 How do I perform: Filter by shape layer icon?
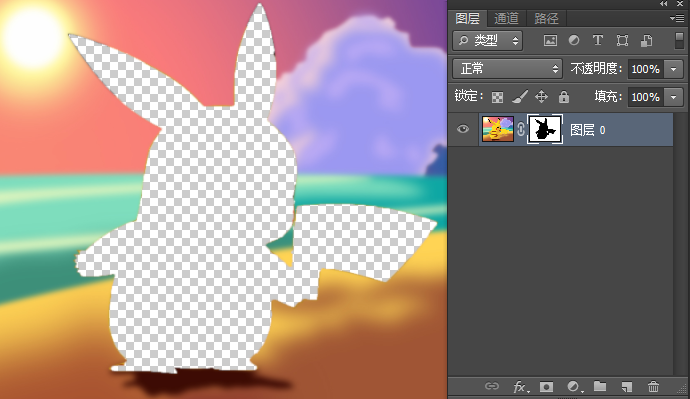[x=622, y=41]
